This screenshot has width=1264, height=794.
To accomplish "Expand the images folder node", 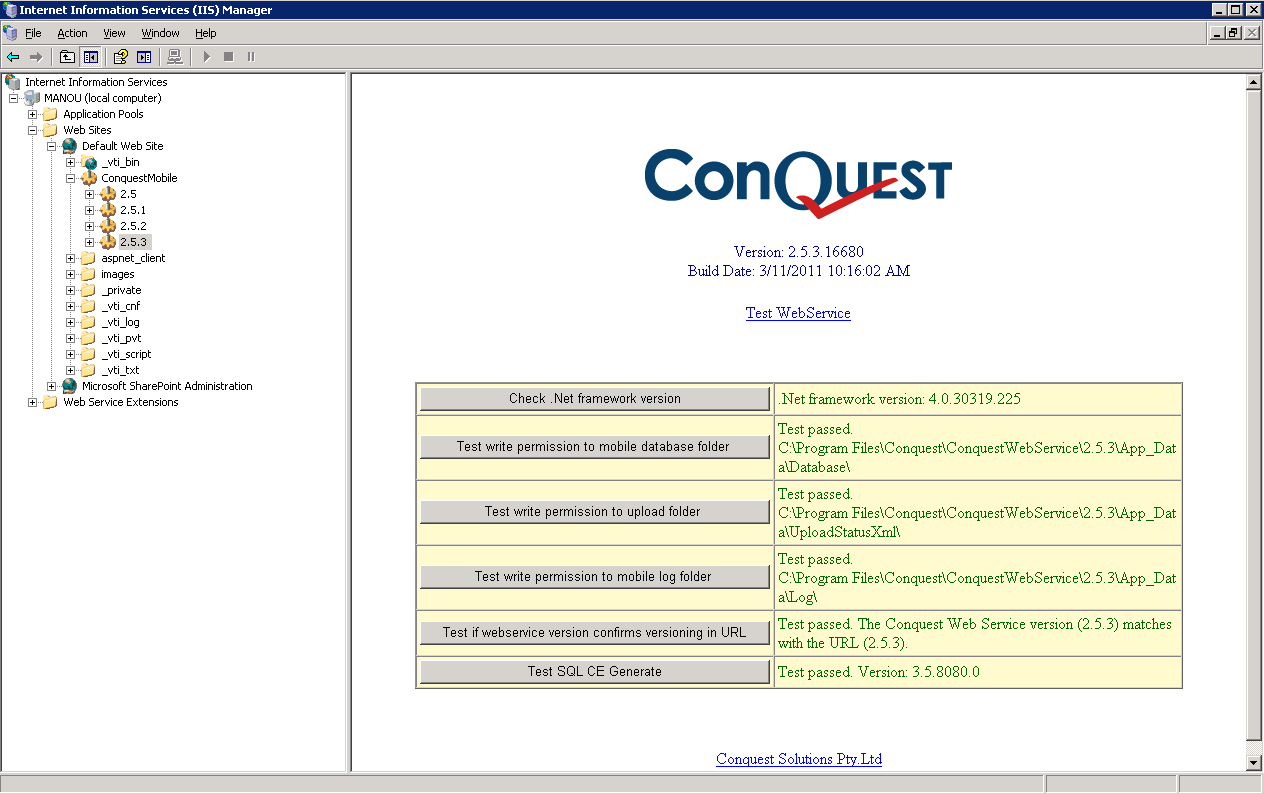I will (x=71, y=274).
